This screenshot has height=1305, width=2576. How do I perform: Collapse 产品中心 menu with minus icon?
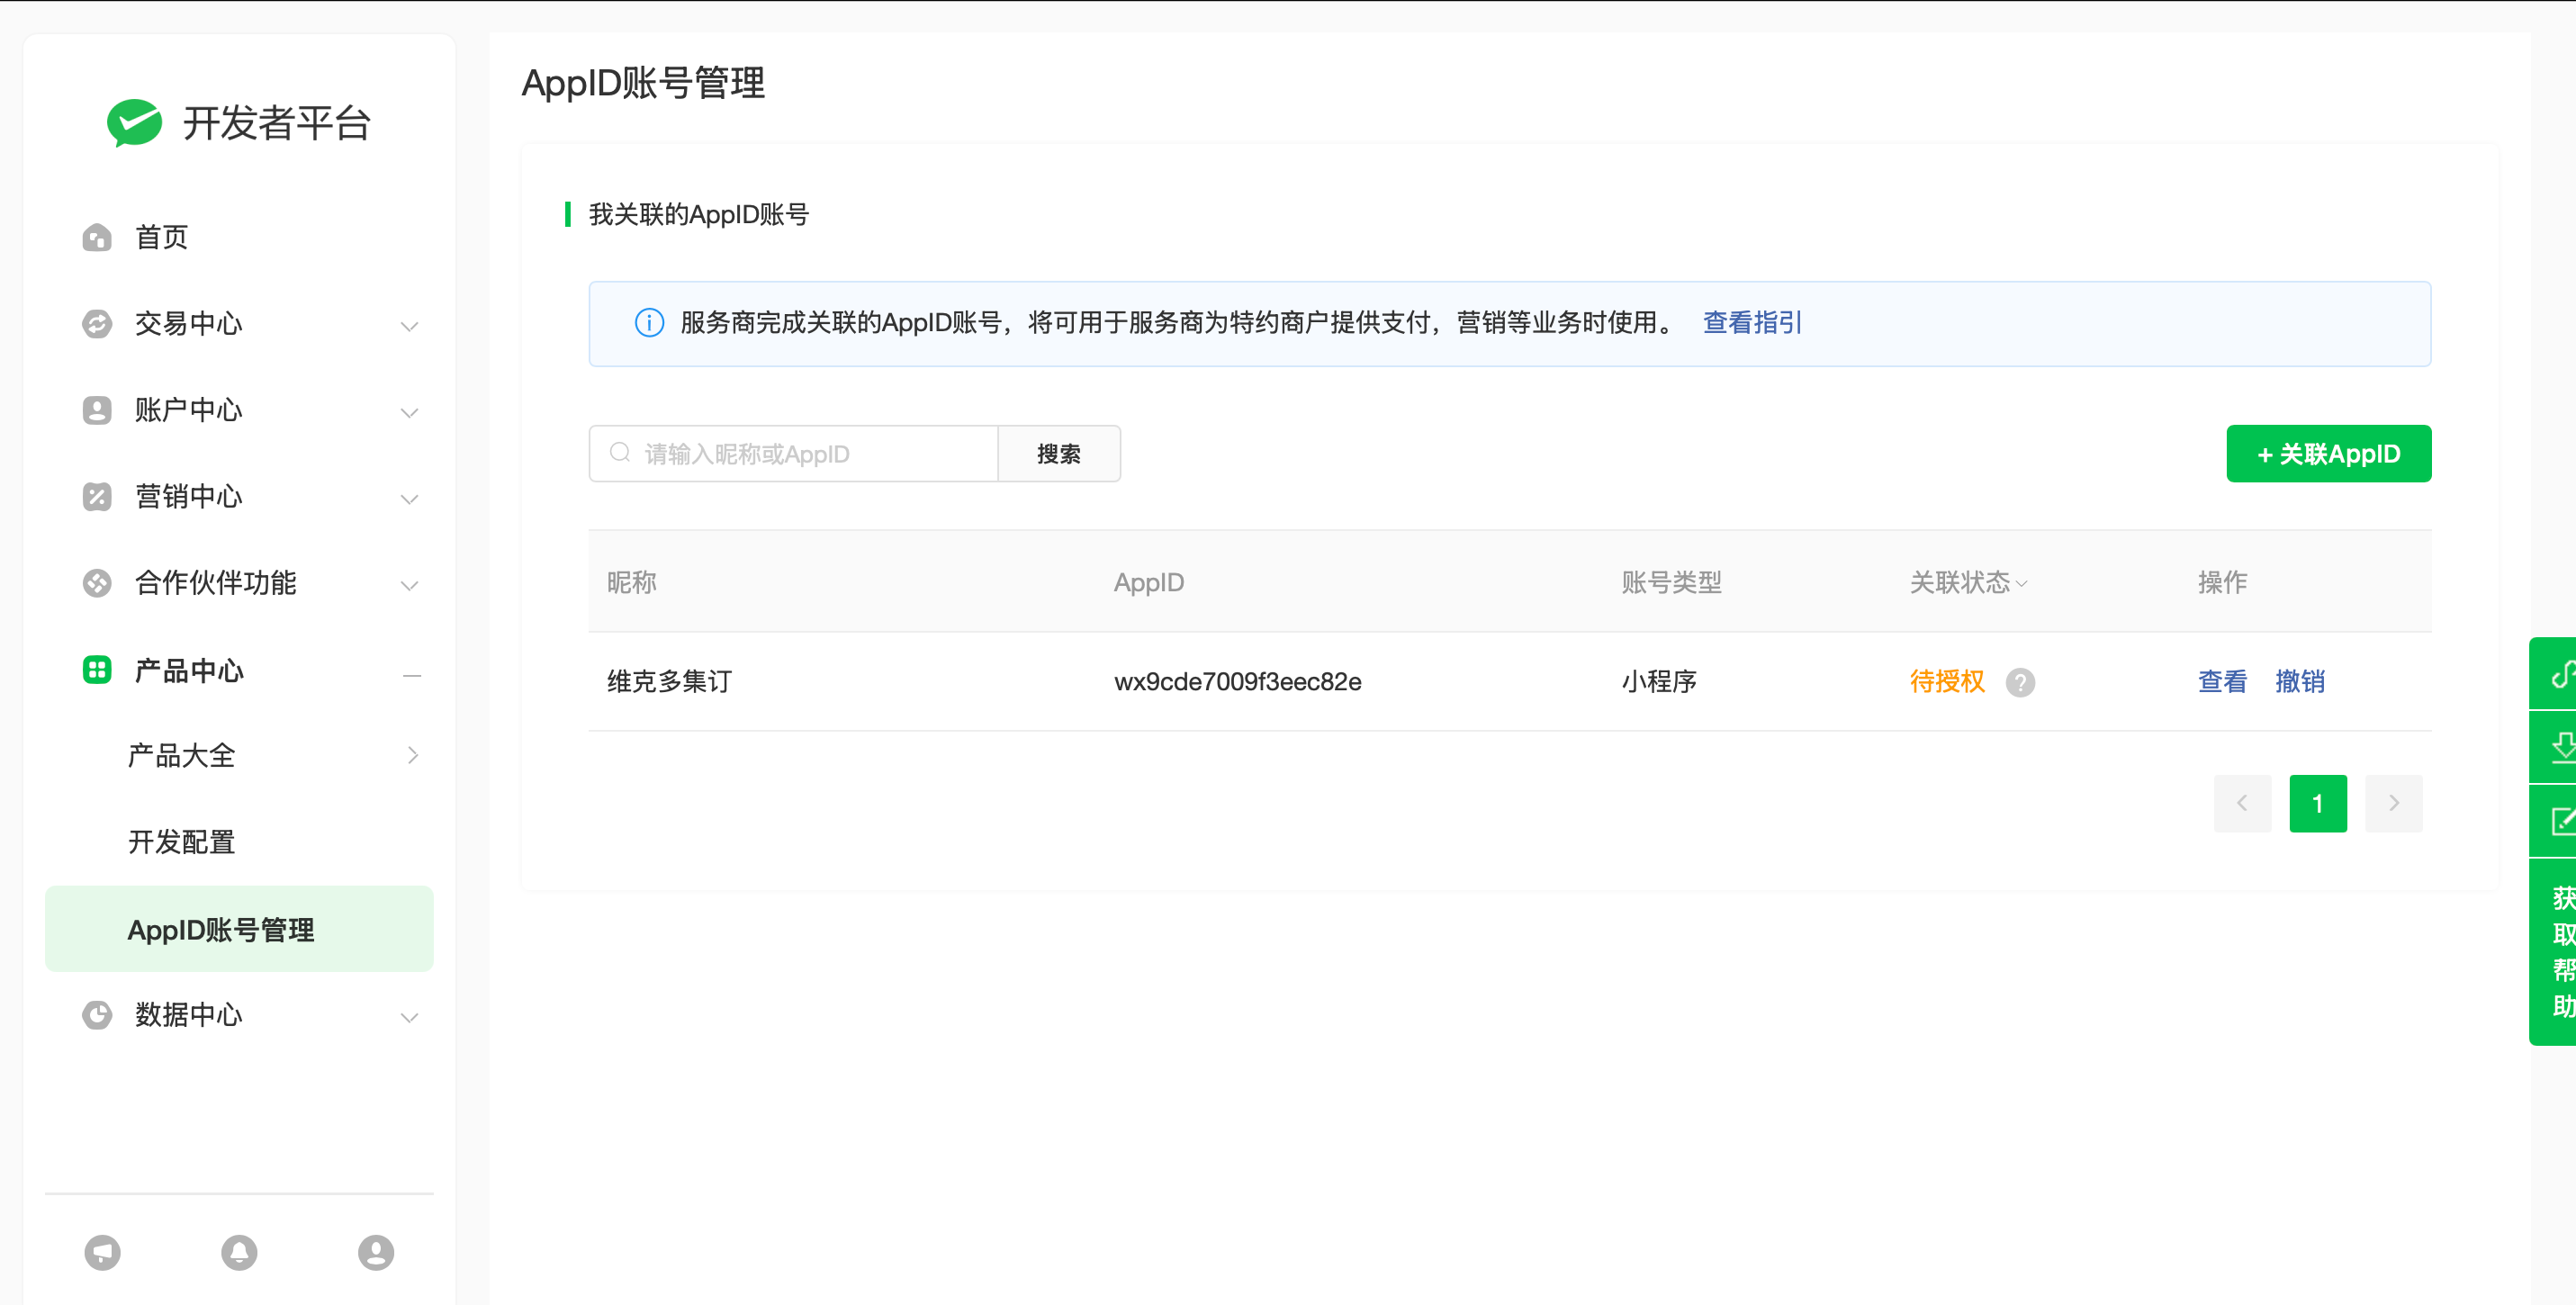coord(411,676)
